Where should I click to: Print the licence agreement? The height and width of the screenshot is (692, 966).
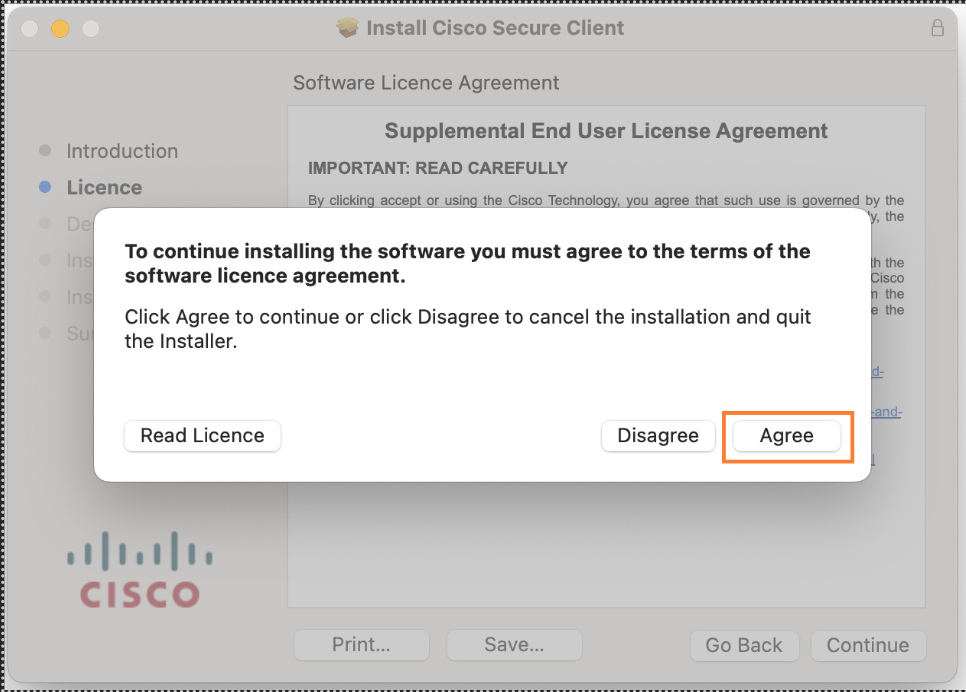(361, 645)
